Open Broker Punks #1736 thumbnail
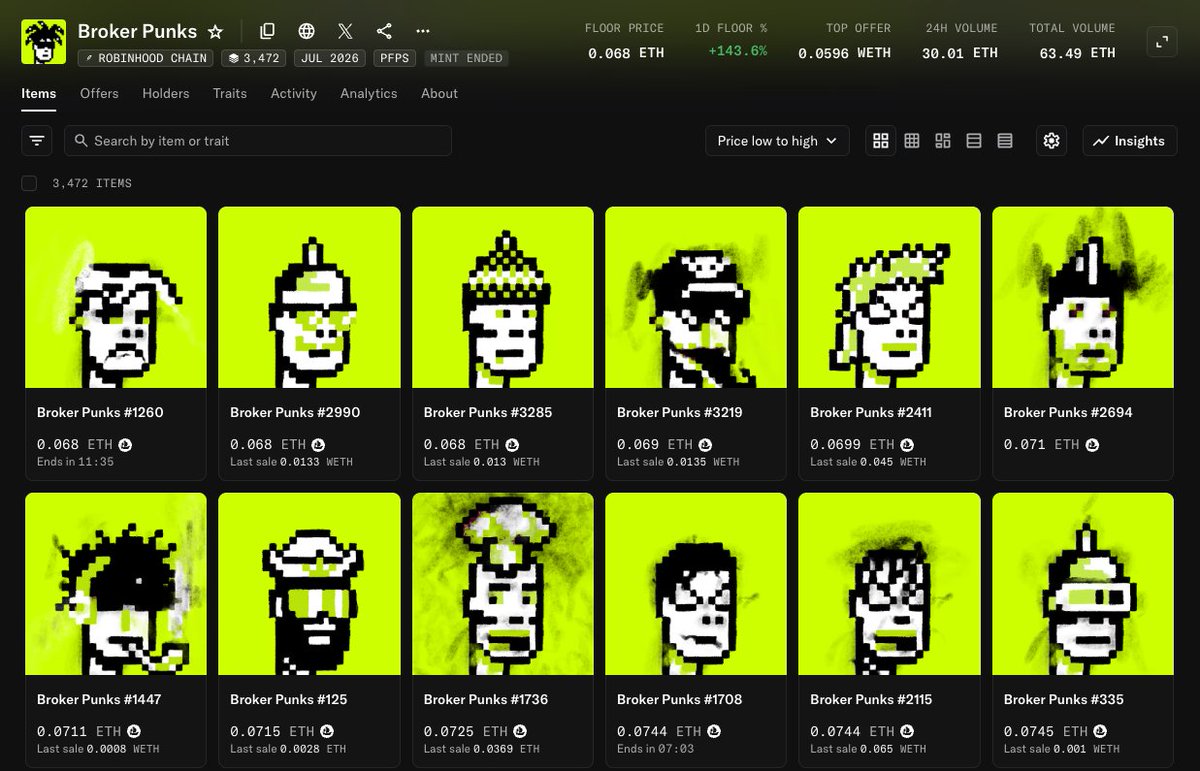This screenshot has height=771, width=1200. [x=503, y=584]
